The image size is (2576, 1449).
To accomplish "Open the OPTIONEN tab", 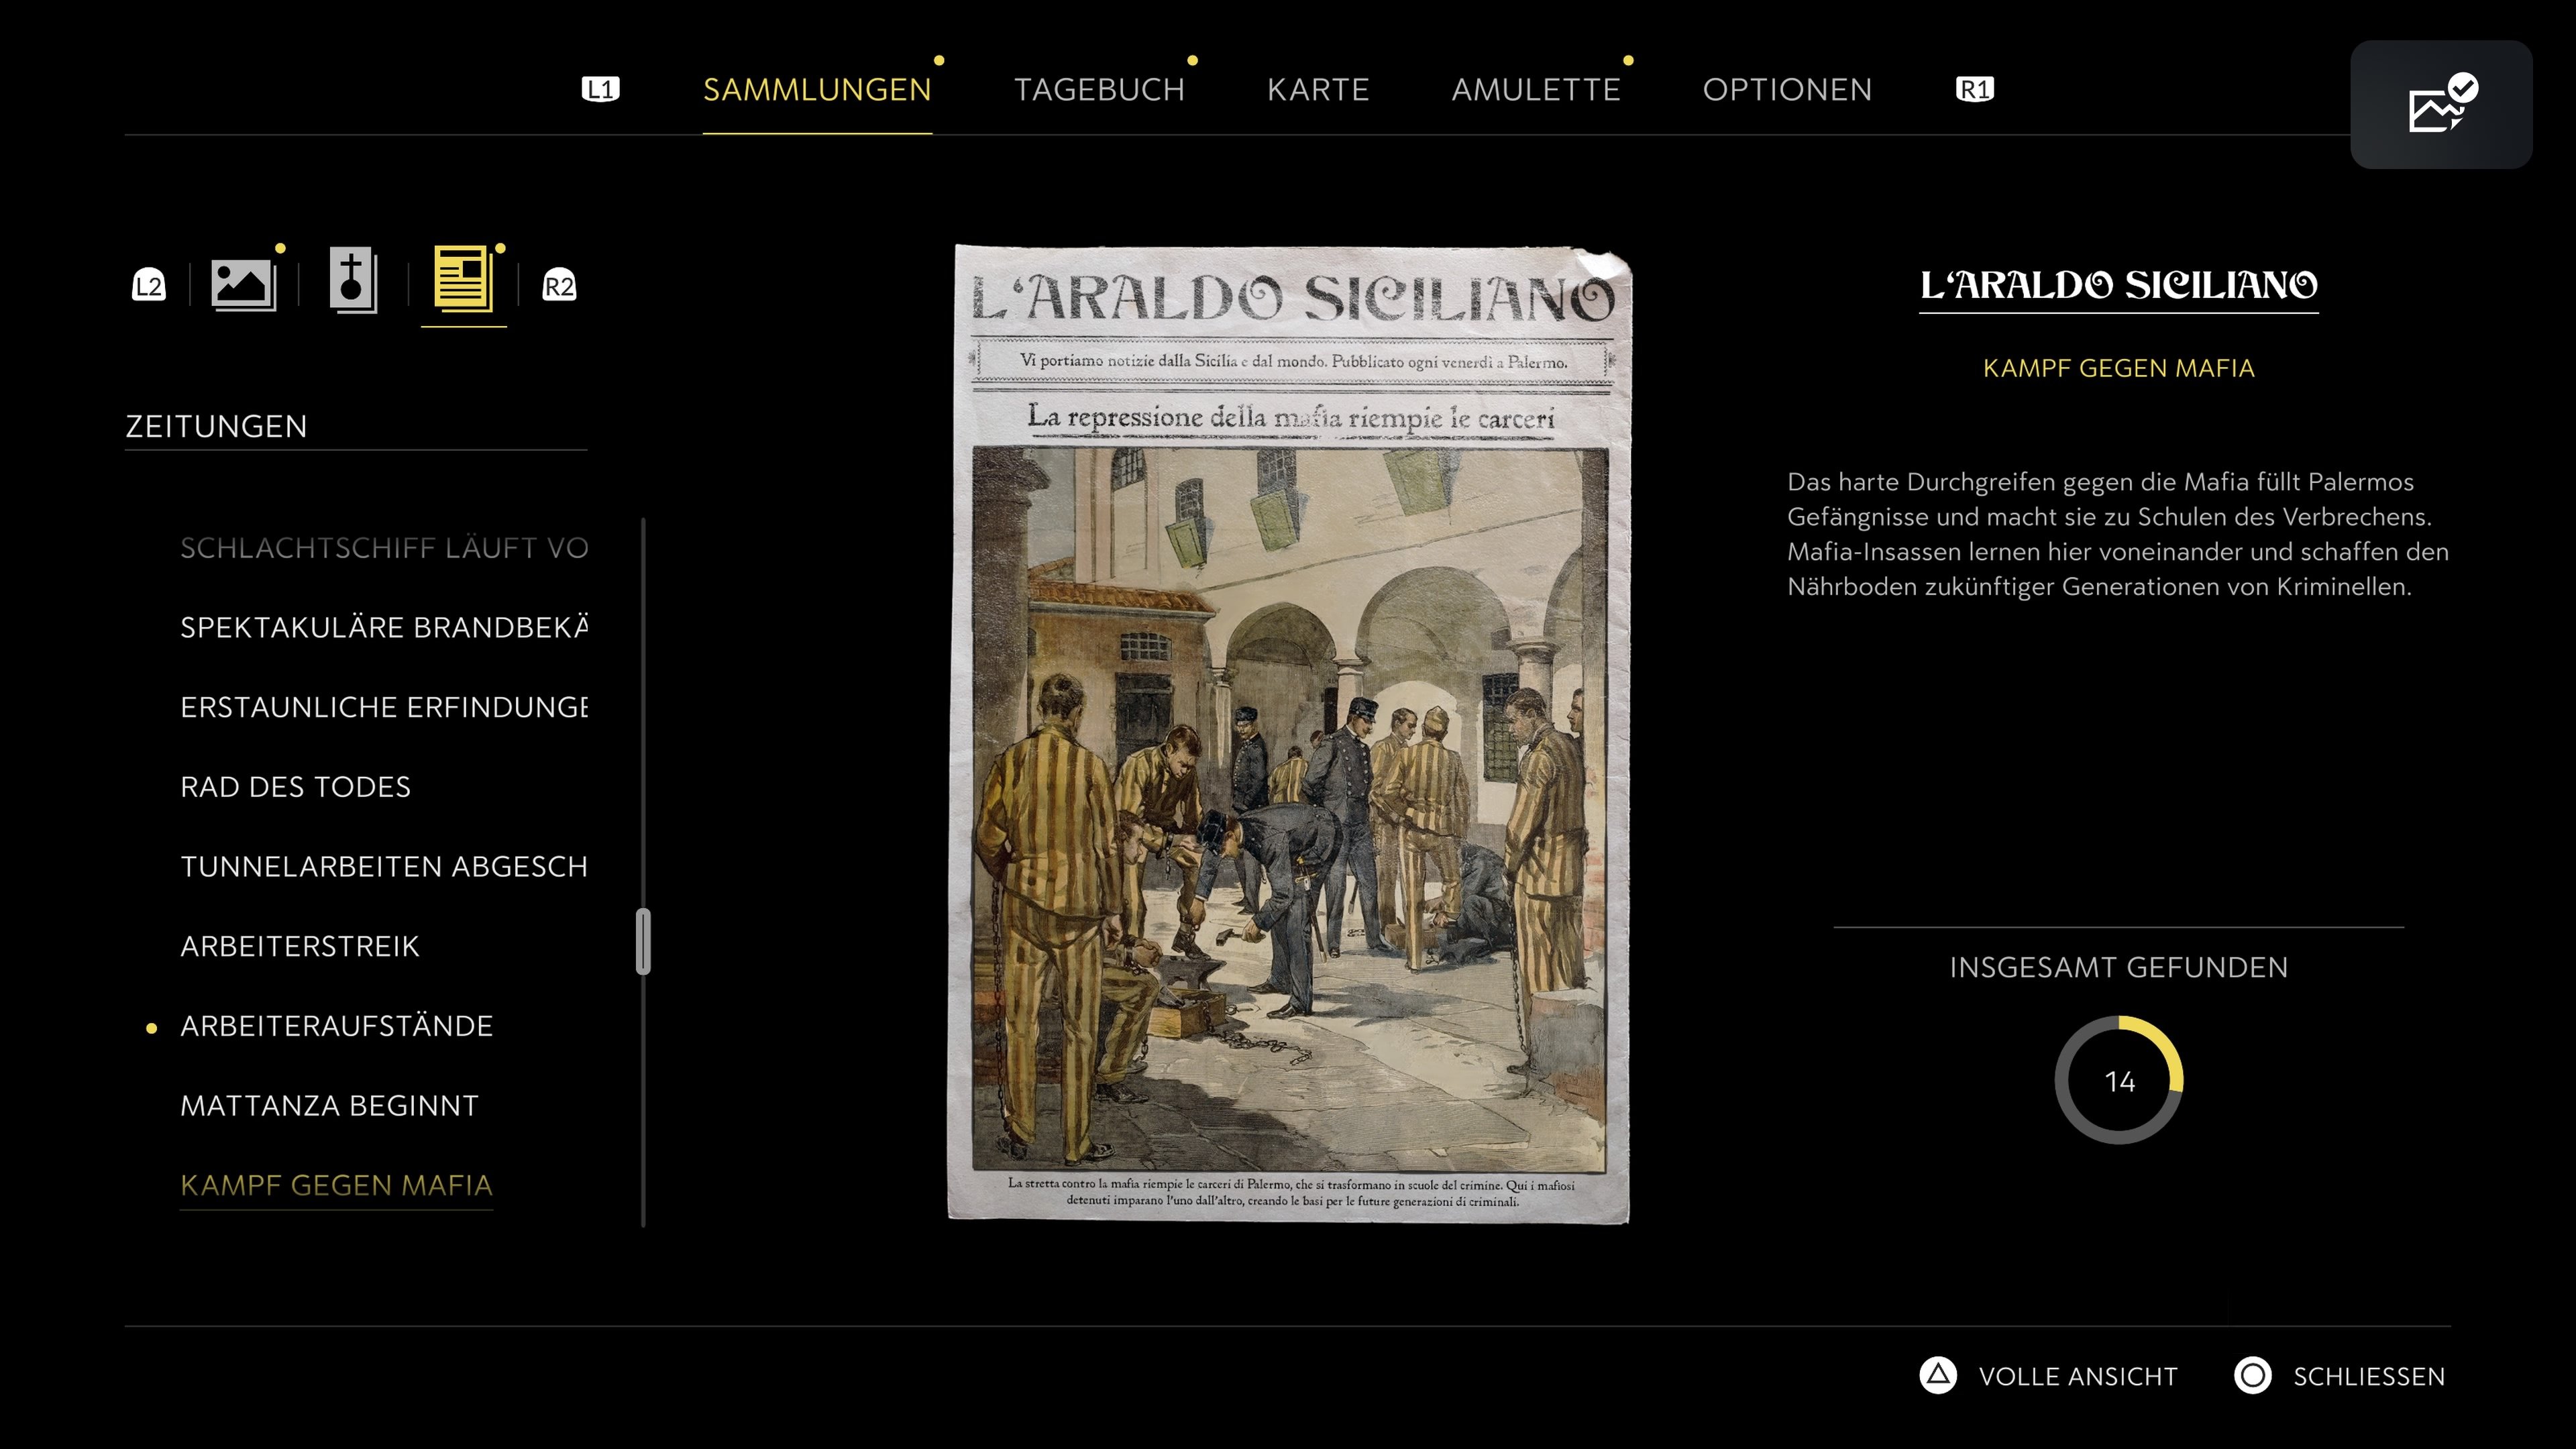I will point(1787,89).
